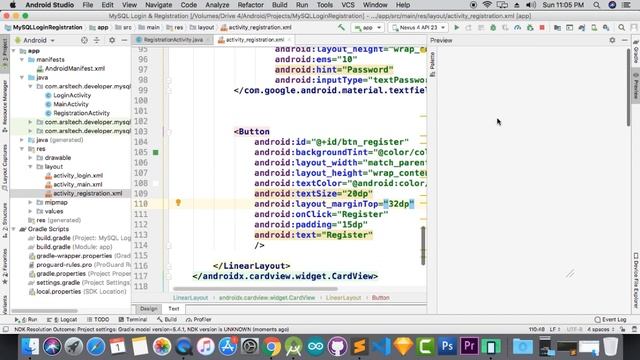Expand the values folder
The image size is (640, 360).
pyautogui.click(x=30, y=211)
